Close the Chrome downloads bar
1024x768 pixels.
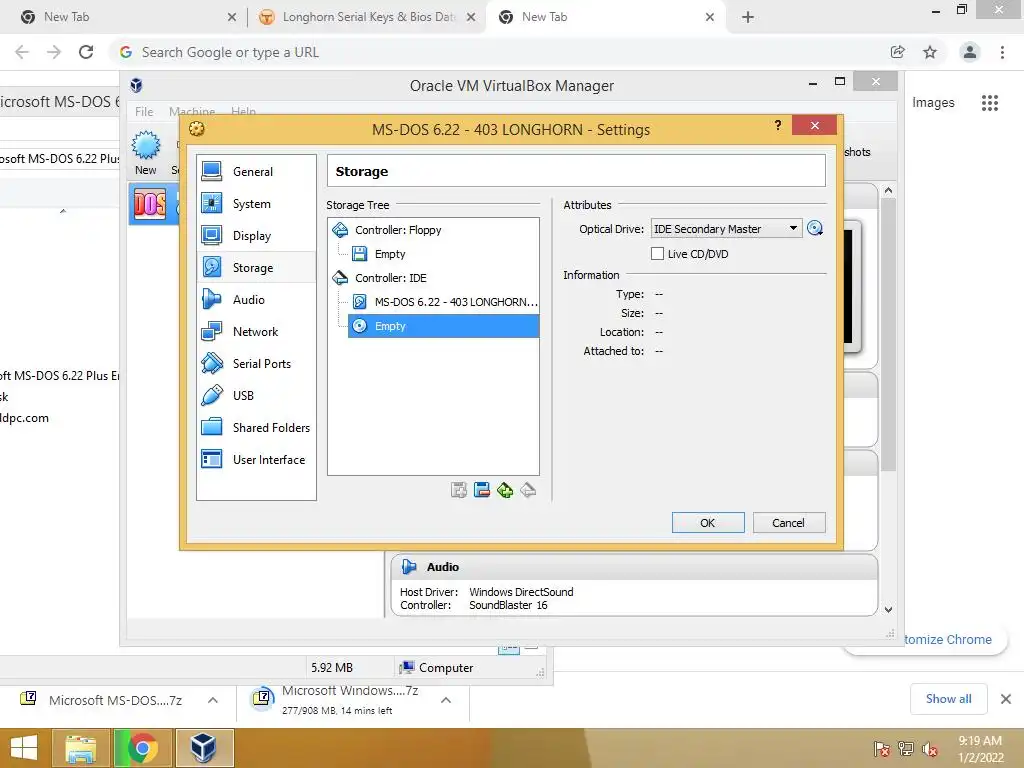click(1006, 699)
